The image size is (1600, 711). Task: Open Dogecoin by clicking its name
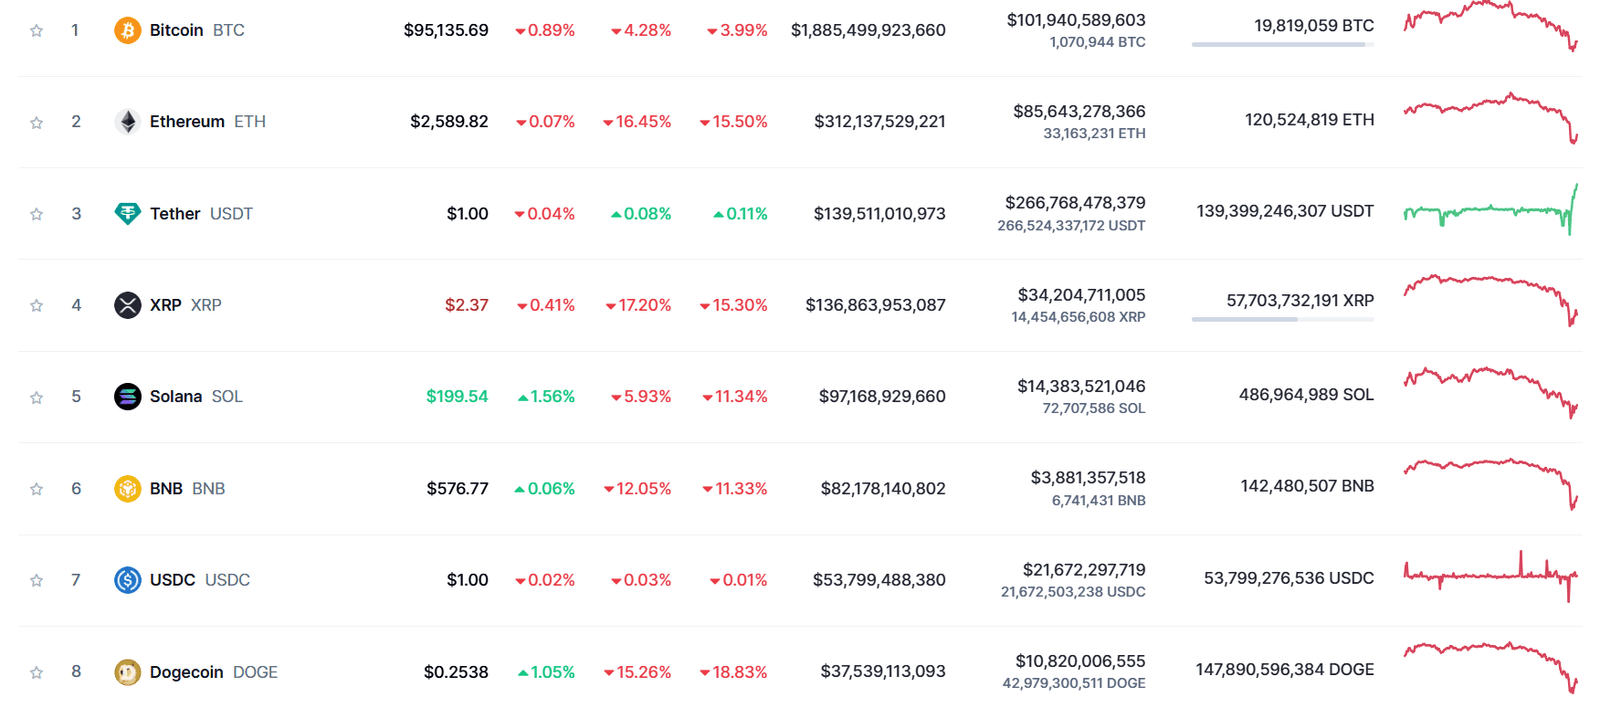[x=184, y=672]
